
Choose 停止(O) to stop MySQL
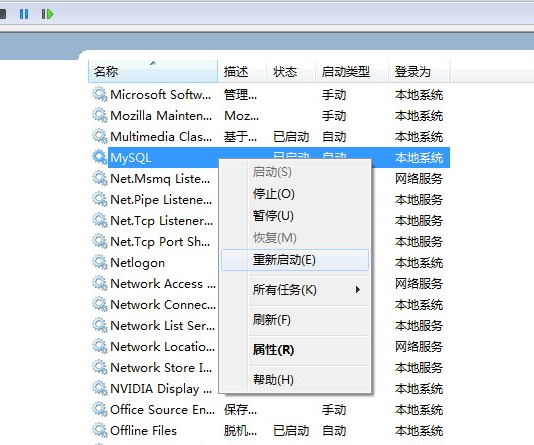coord(295,194)
